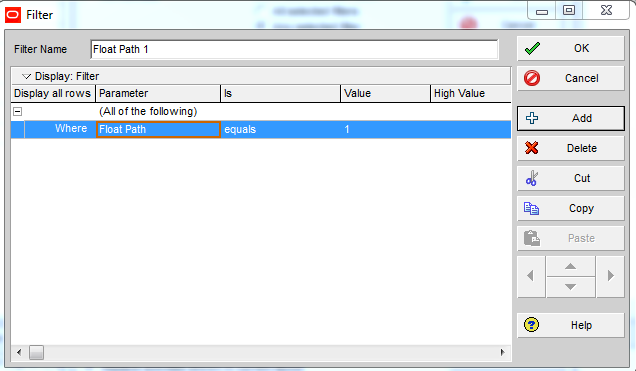This screenshot has height=371, width=636.
Task: Click the Copy documents icon
Action: (x=531, y=208)
